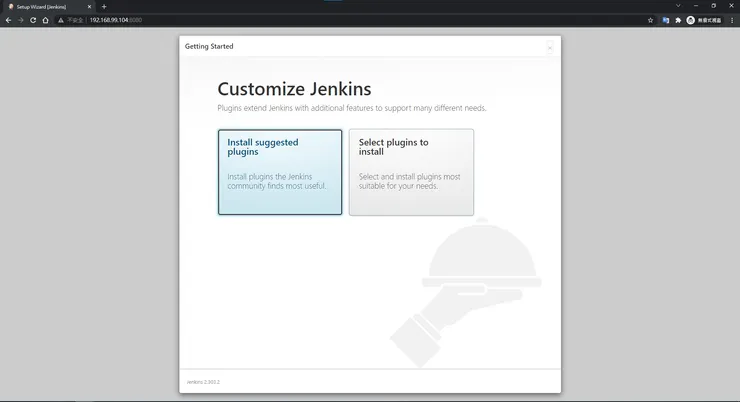Open the extensions puzzle icon
Image resolution: width=740 pixels, height=402 pixels.
[678, 20]
